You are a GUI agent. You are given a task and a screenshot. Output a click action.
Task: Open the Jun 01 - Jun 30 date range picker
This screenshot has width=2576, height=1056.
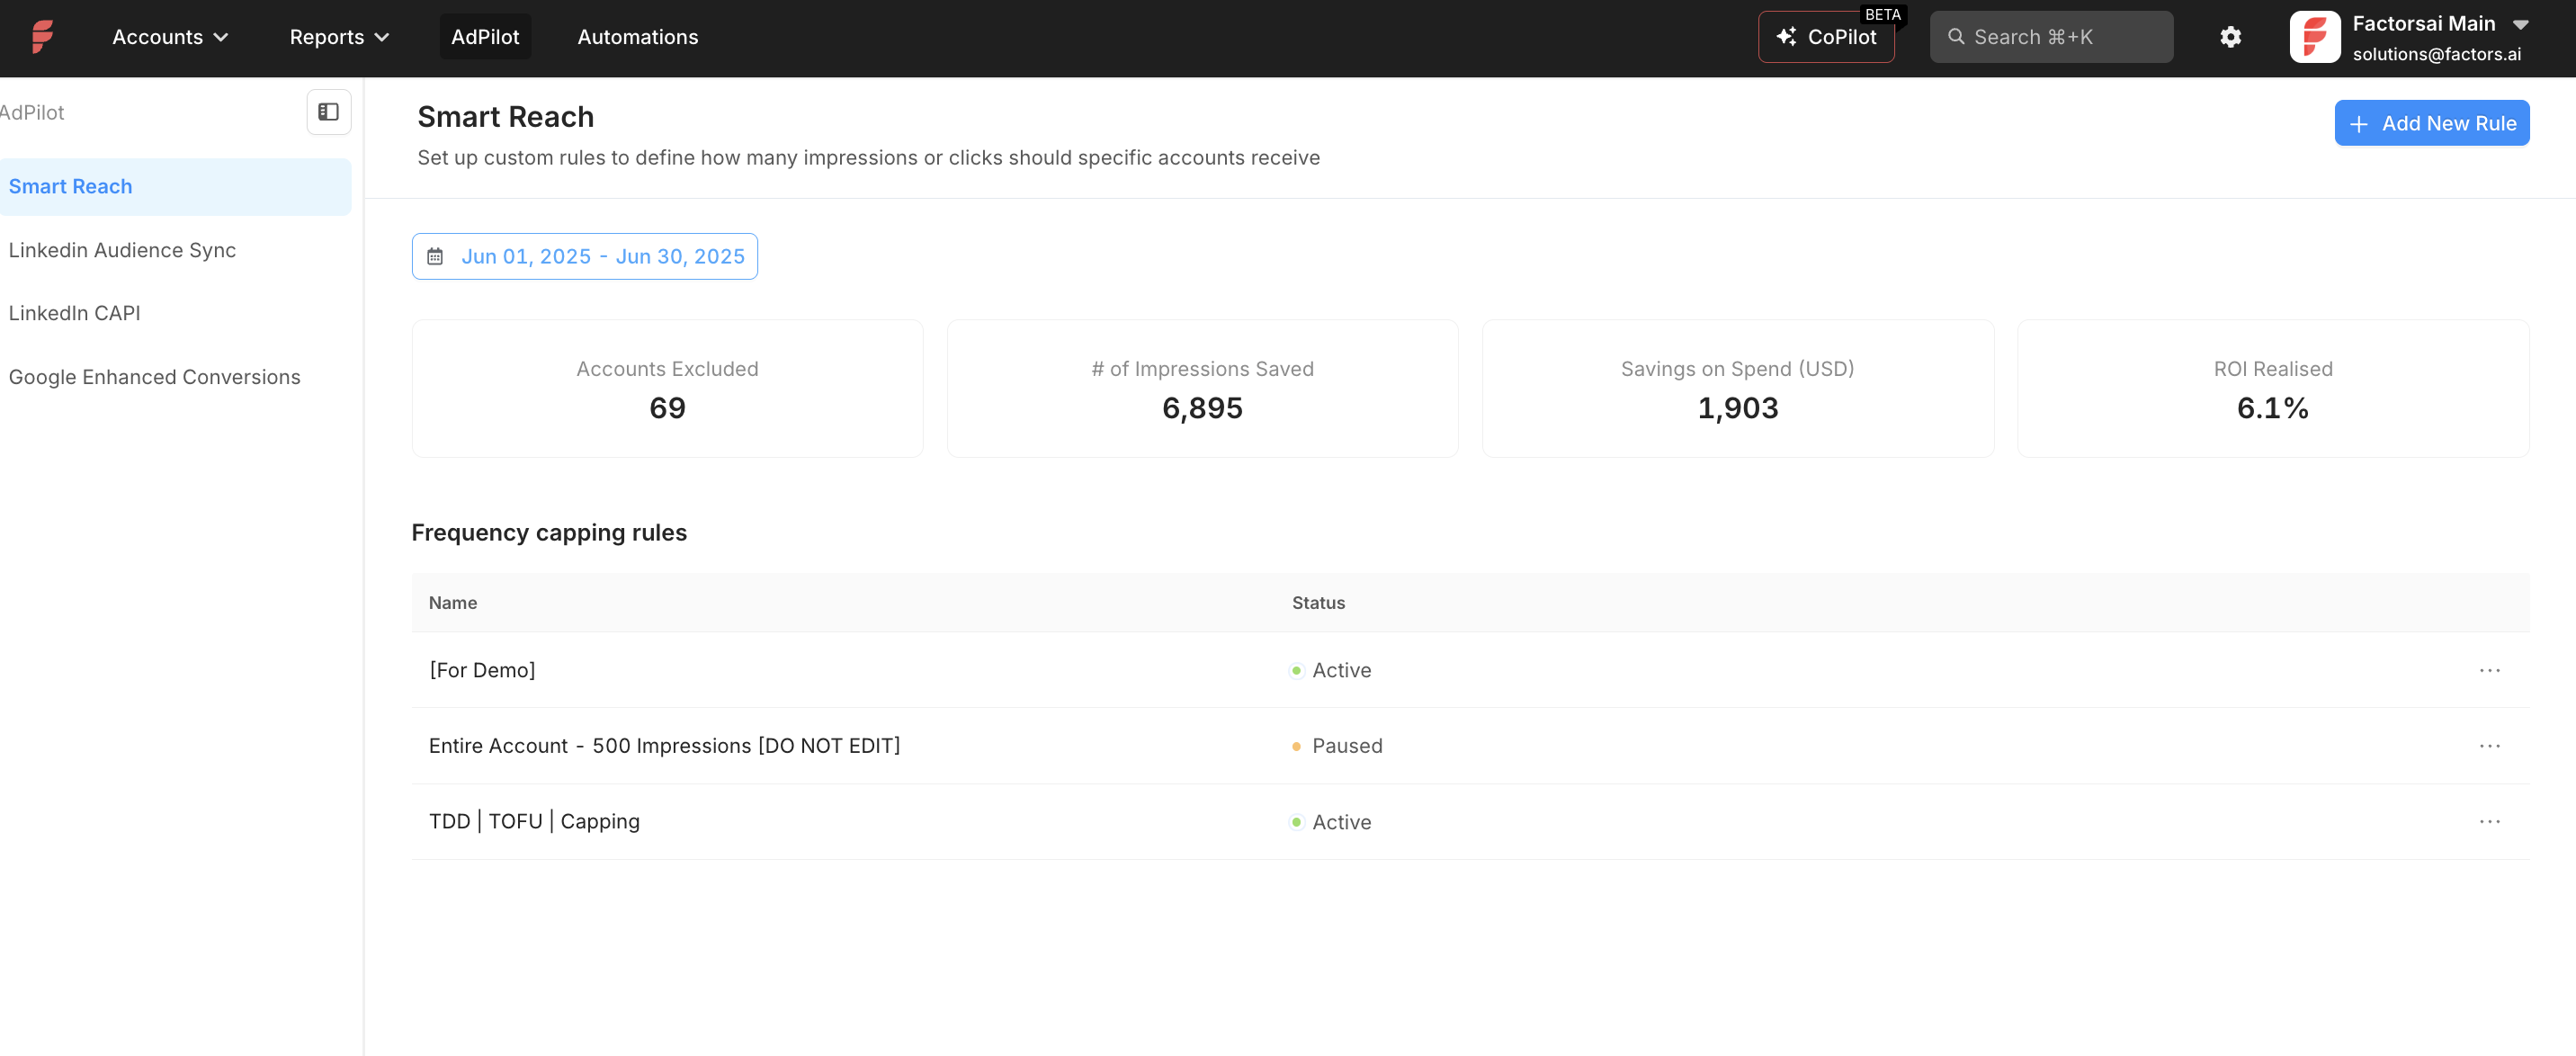(x=585, y=256)
